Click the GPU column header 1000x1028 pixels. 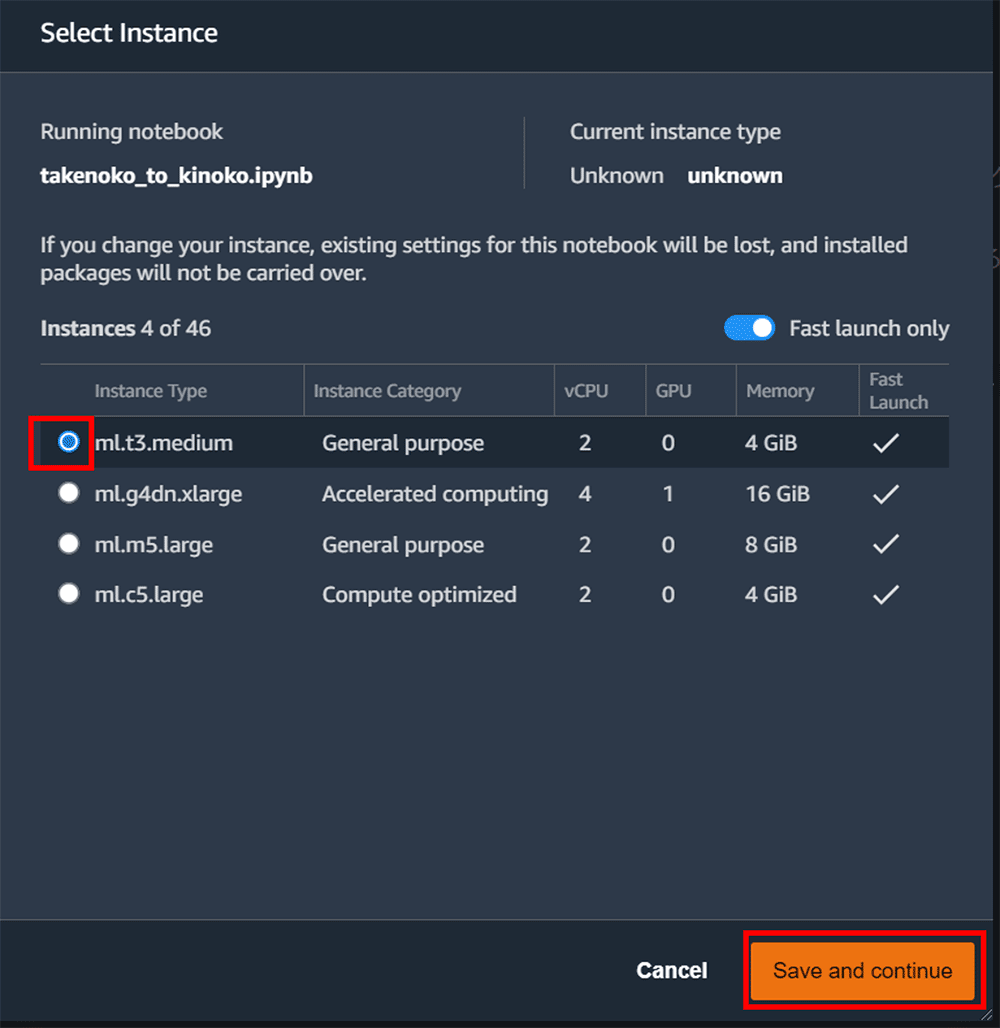(673, 391)
